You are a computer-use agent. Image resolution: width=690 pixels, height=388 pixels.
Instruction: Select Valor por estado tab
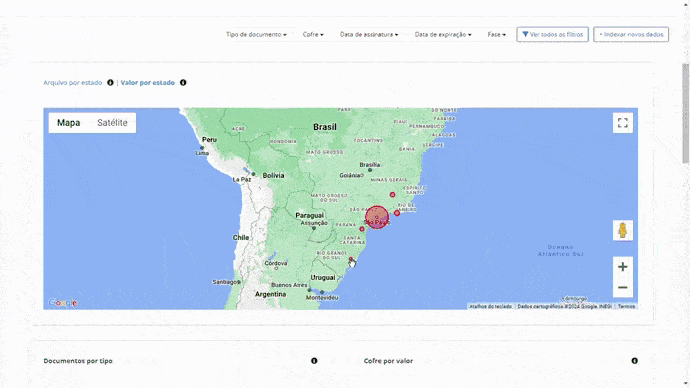[x=147, y=83]
